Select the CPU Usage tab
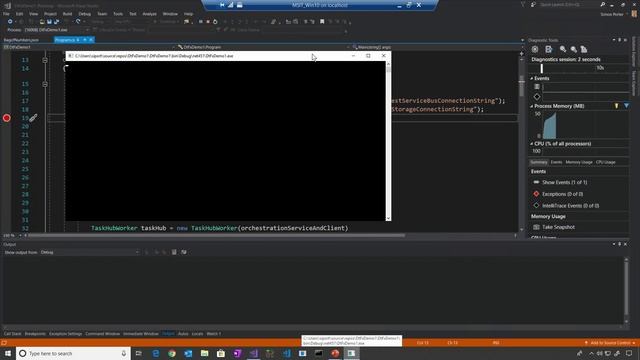 coord(605,162)
